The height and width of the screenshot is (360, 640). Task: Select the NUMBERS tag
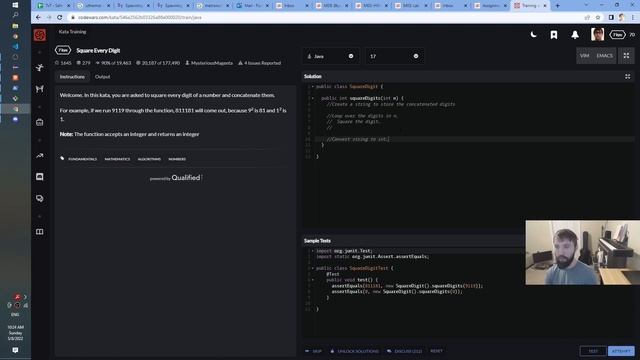click(x=177, y=159)
